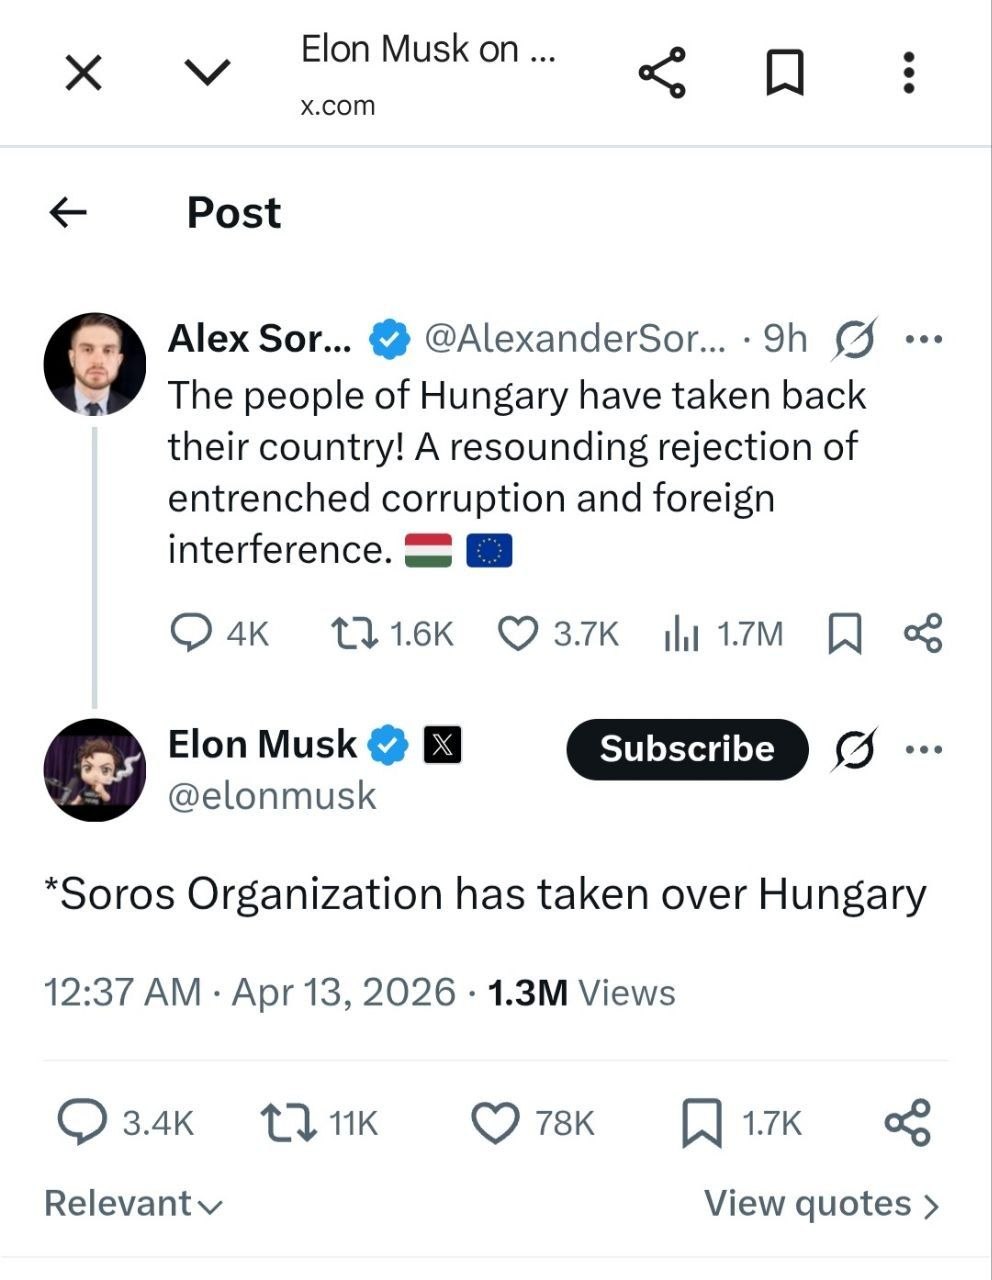Click the Subscribe button on Elon Musk
Image resolution: width=992 pixels, height=1280 pixels.
687,749
